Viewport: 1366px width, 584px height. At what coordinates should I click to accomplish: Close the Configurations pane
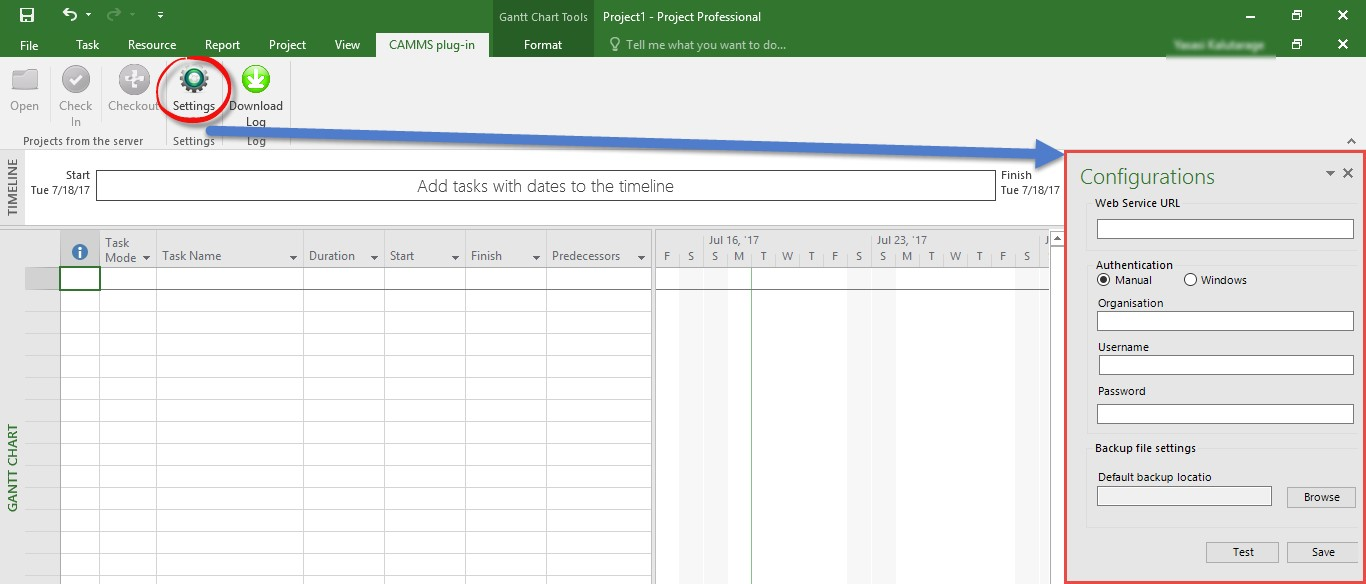tap(1348, 173)
